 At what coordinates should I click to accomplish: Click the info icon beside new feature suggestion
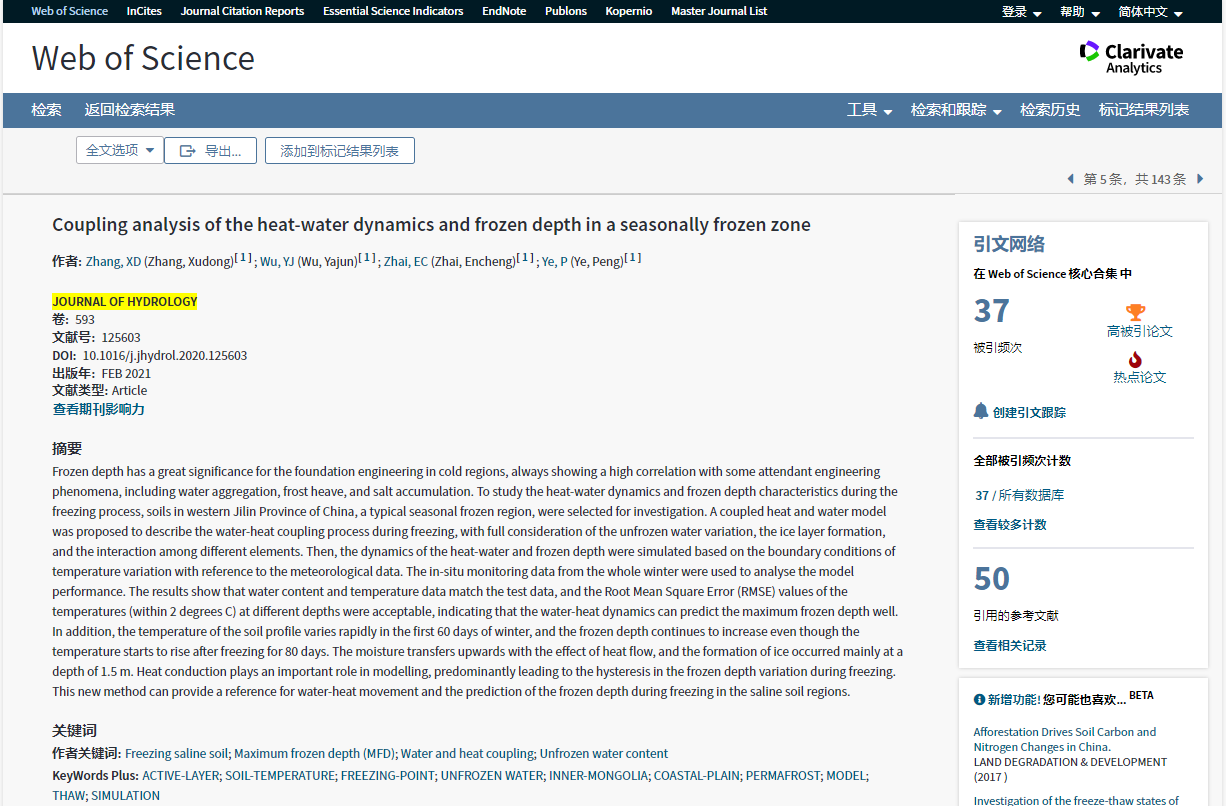pyautogui.click(x=980, y=699)
